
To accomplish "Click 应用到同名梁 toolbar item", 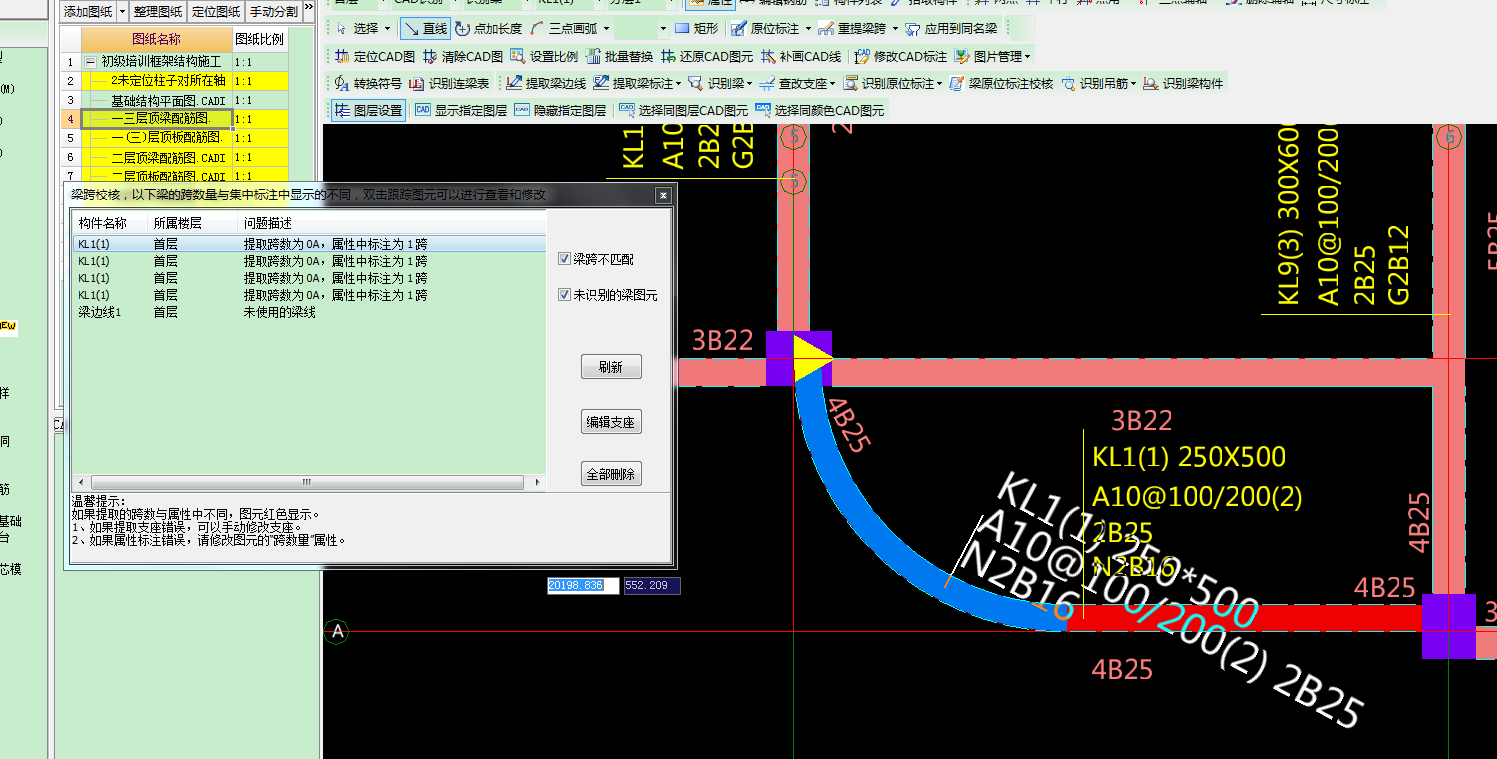I will point(951,29).
